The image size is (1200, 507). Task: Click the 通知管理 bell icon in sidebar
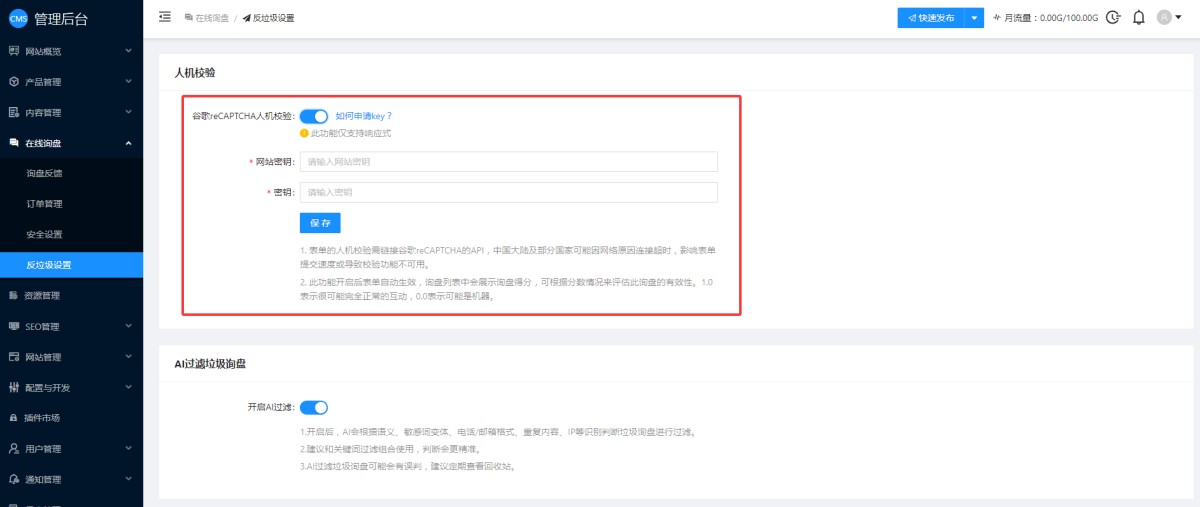[14, 479]
